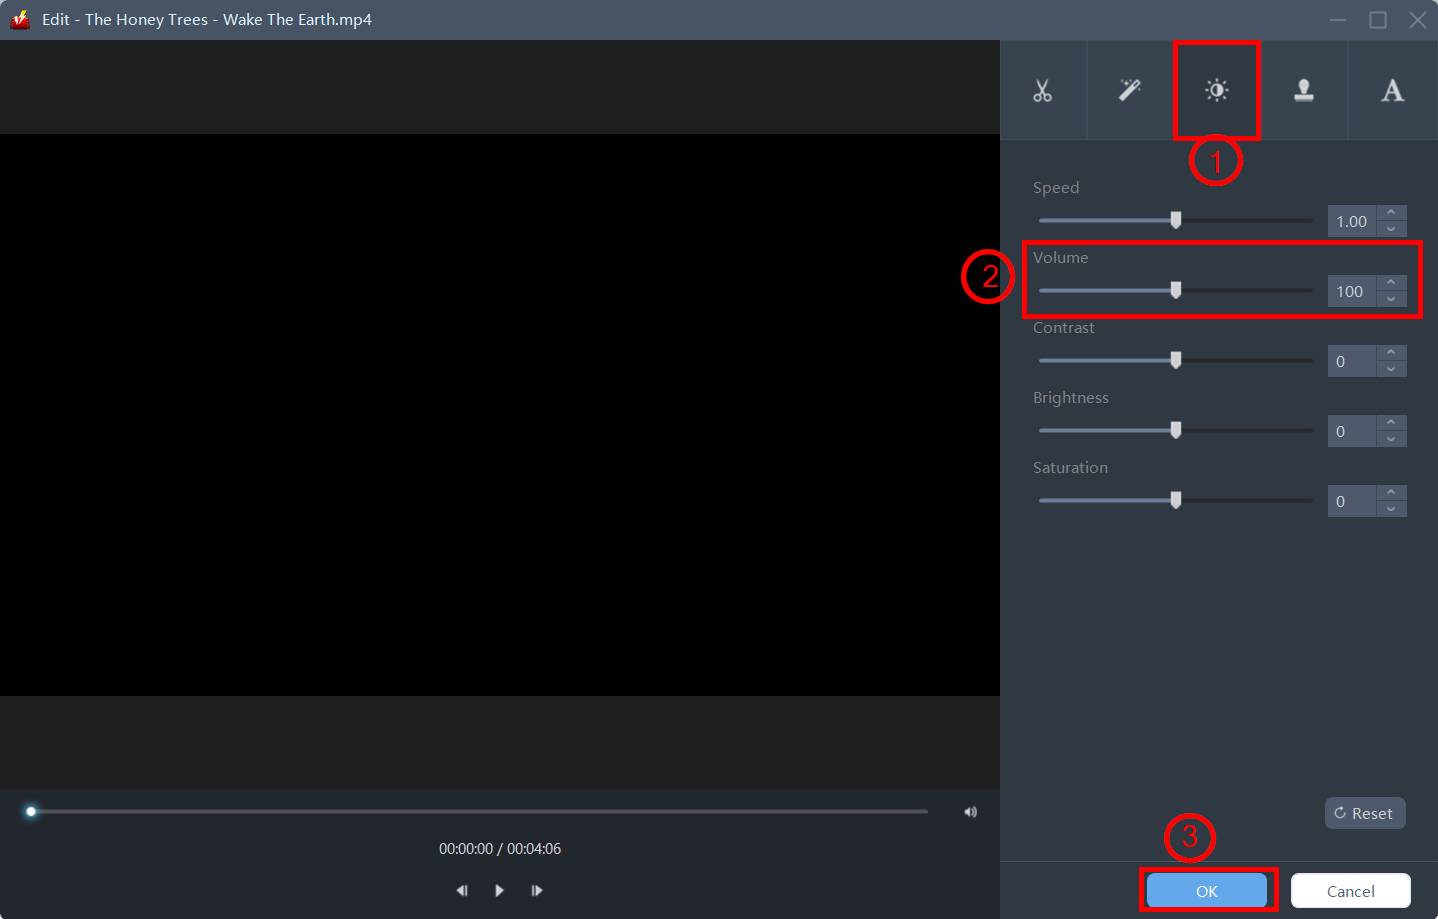
Task: Click the Volume slider handle
Action: 1176,290
